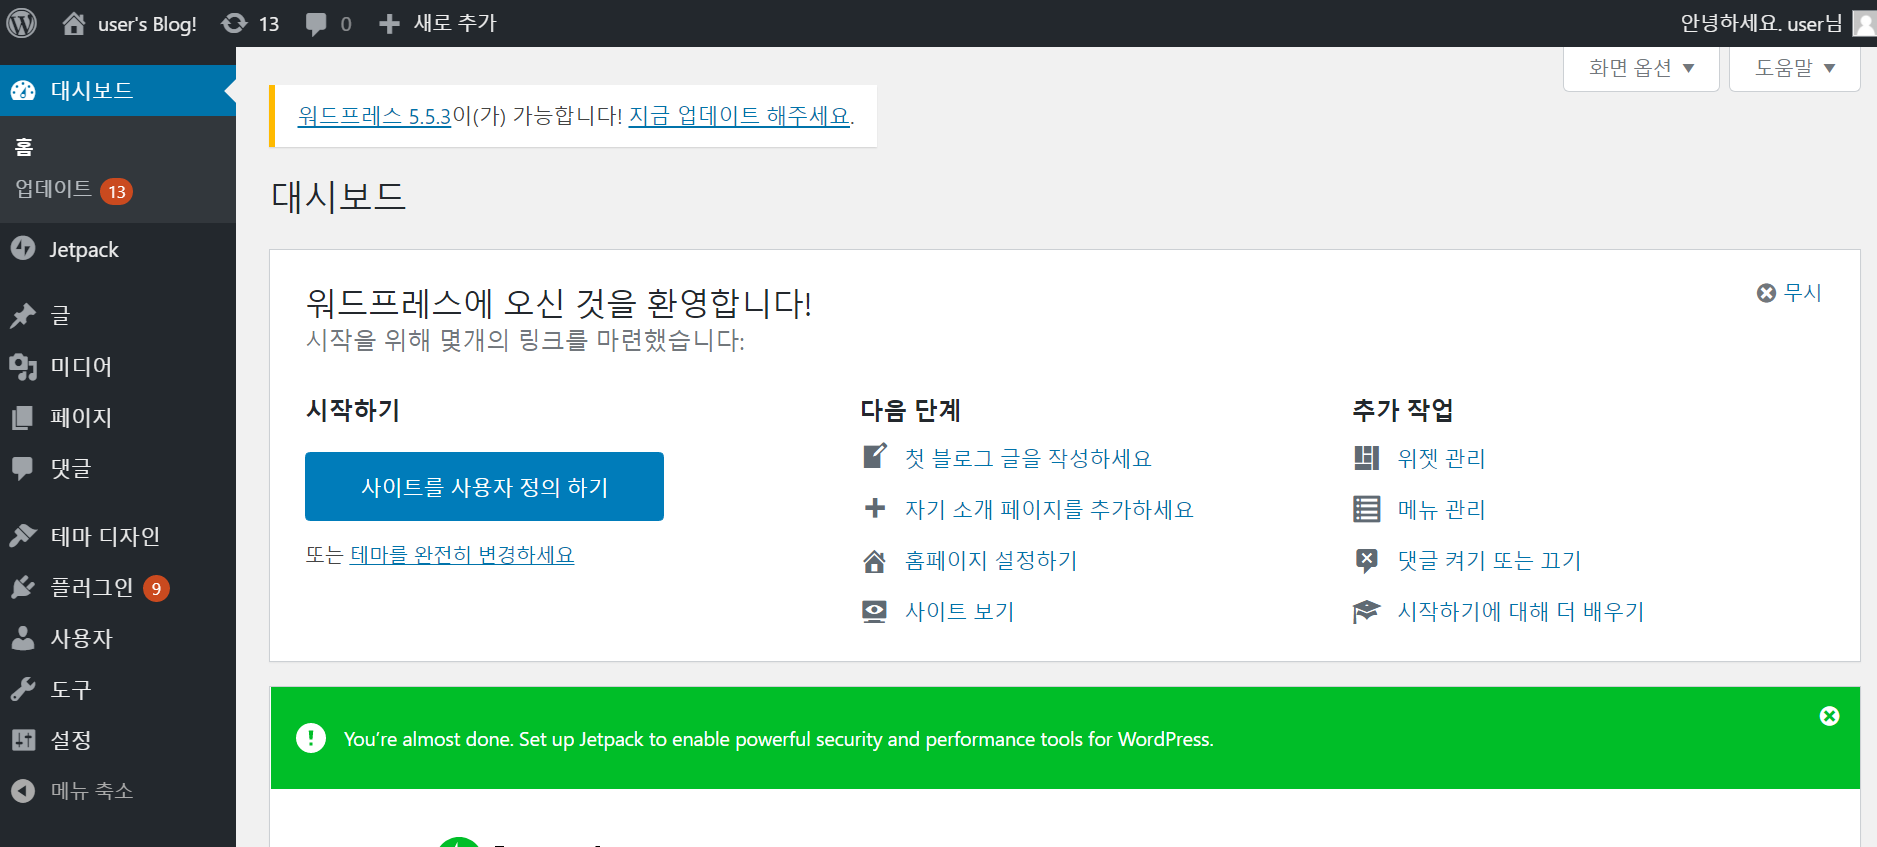Click the 워드프레스 5.5.3 link
This screenshot has width=1877, height=847.
coord(375,116)
